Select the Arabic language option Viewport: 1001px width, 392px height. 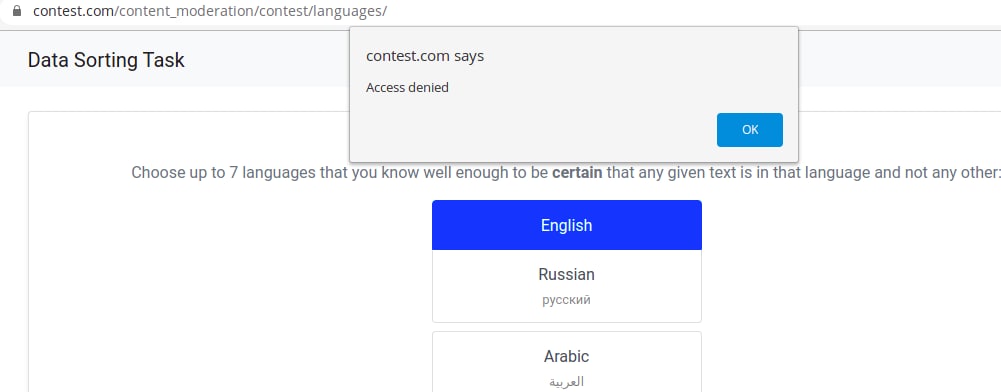click(x=567, y=362)
